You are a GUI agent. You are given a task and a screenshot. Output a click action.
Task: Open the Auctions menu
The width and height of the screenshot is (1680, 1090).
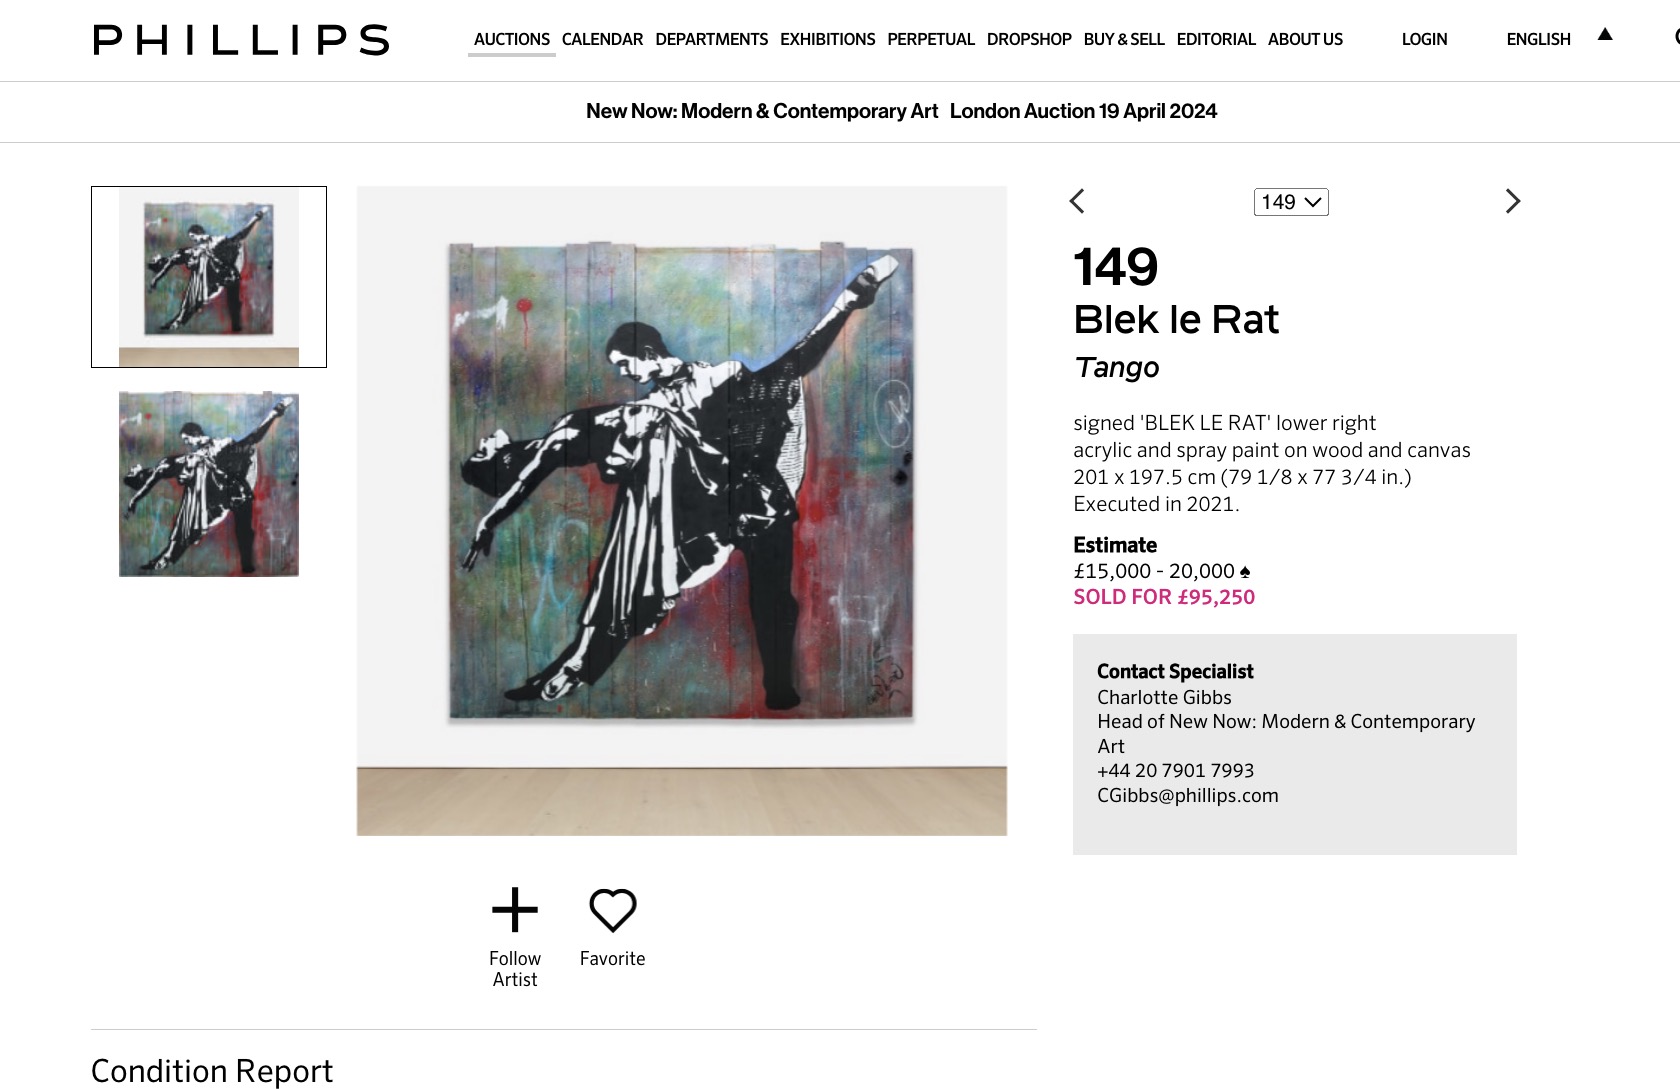511,39
